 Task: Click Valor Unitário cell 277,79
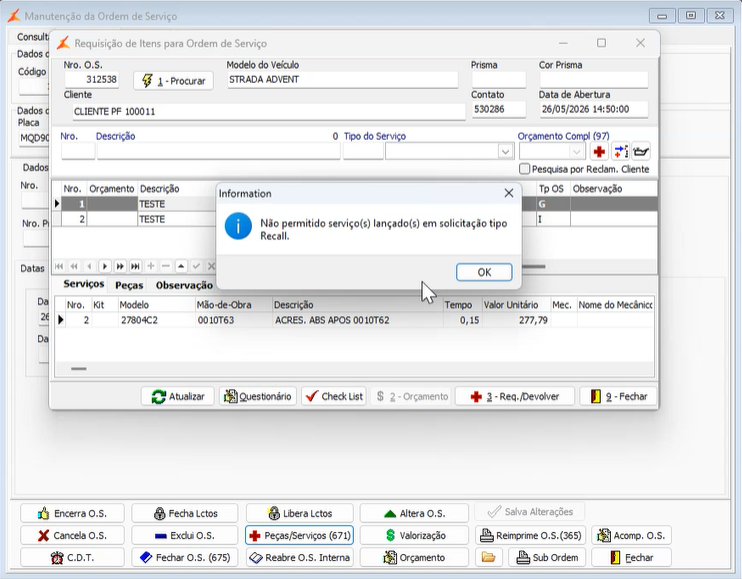coord(516,320)
